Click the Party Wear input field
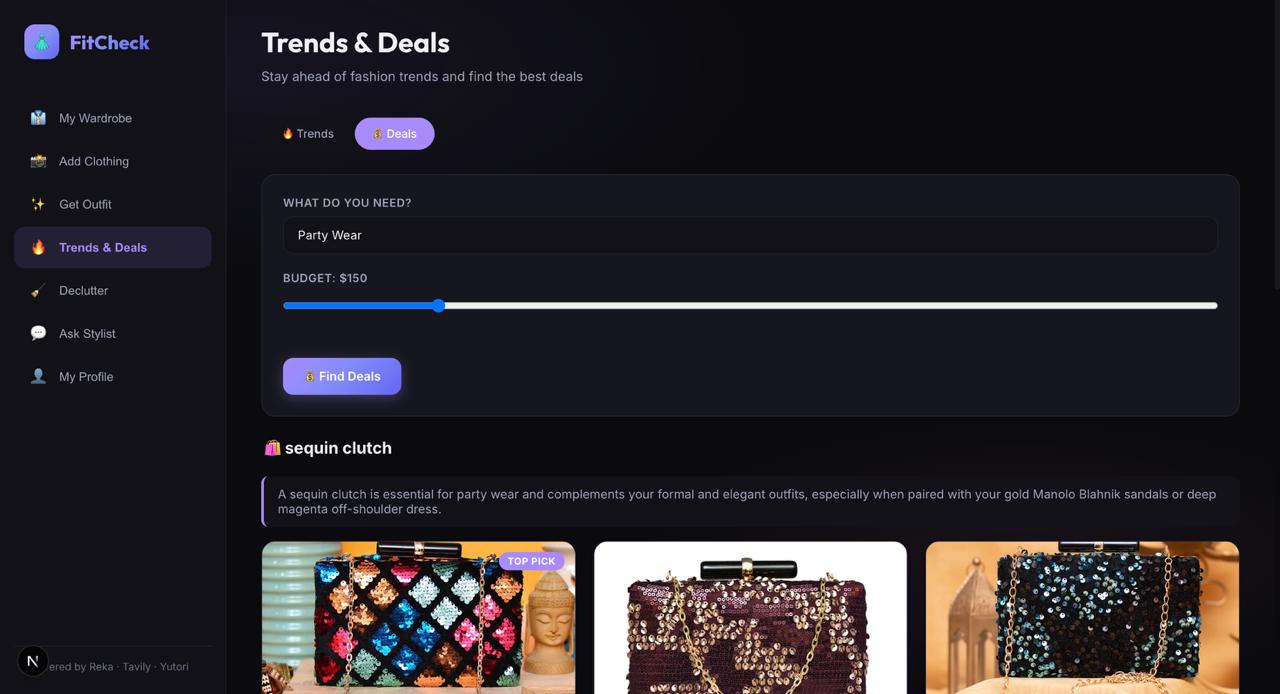Screen dimensions: 1280x694 (750, 235)
